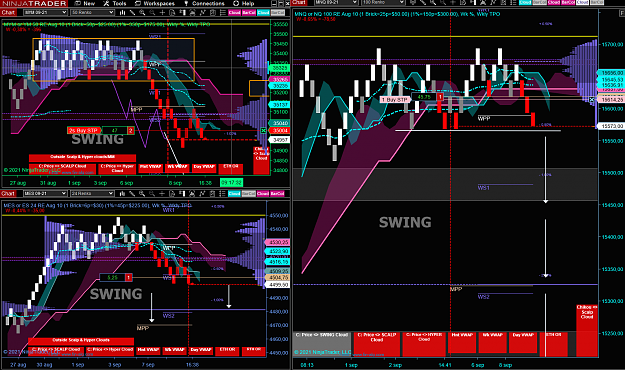Select drawing pencil in MES chart toolbar
The image size is (625, 370).
(x=132, y=193)
